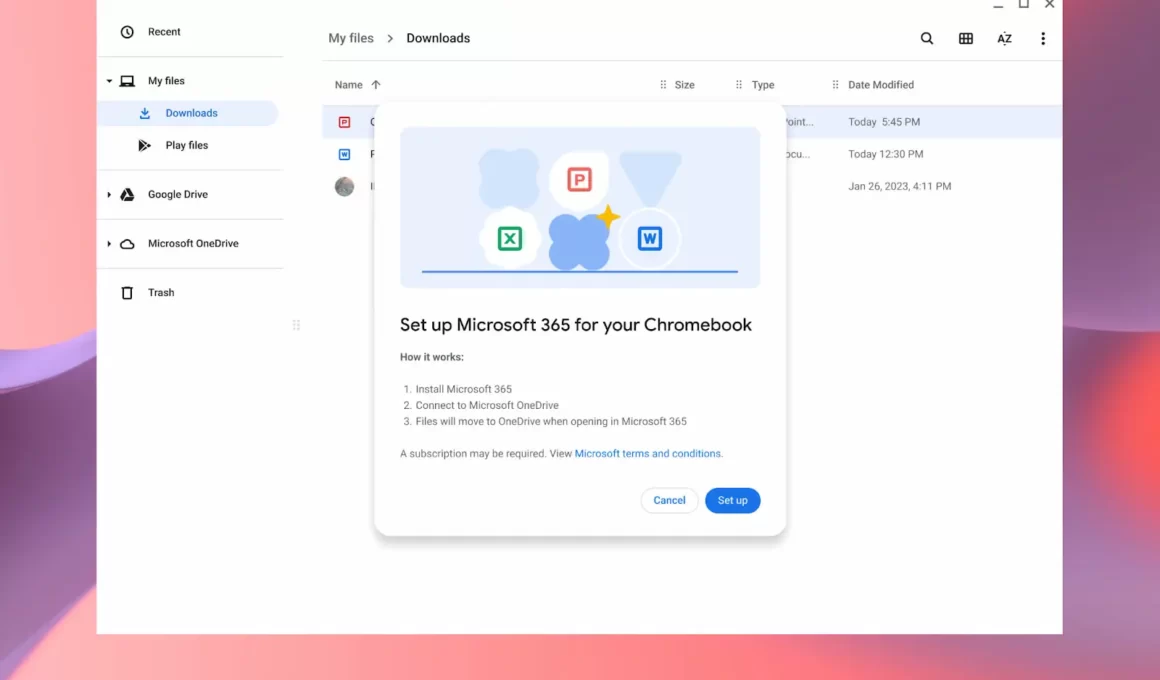Viewport: 1160px width, 680px height.
Task: Click the Set up button
Action: click(x=732, y=500)
